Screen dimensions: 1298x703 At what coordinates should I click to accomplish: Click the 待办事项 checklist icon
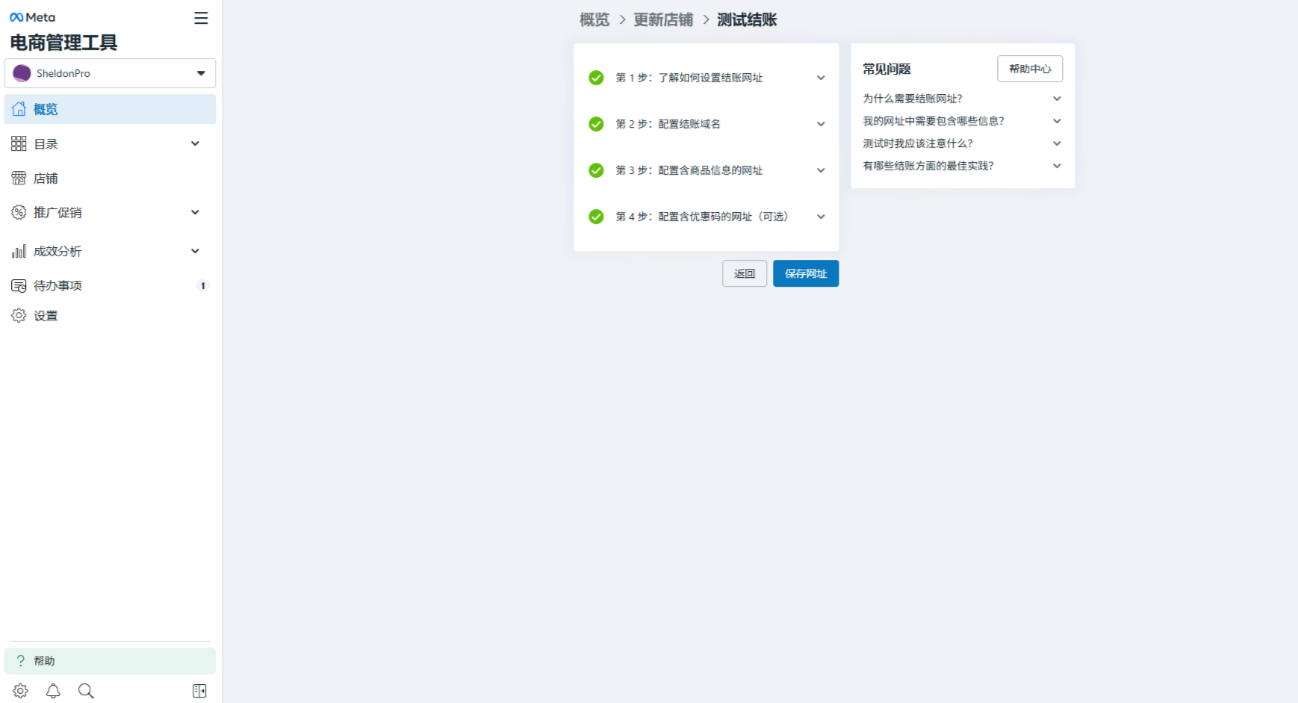tap(18, 286)
